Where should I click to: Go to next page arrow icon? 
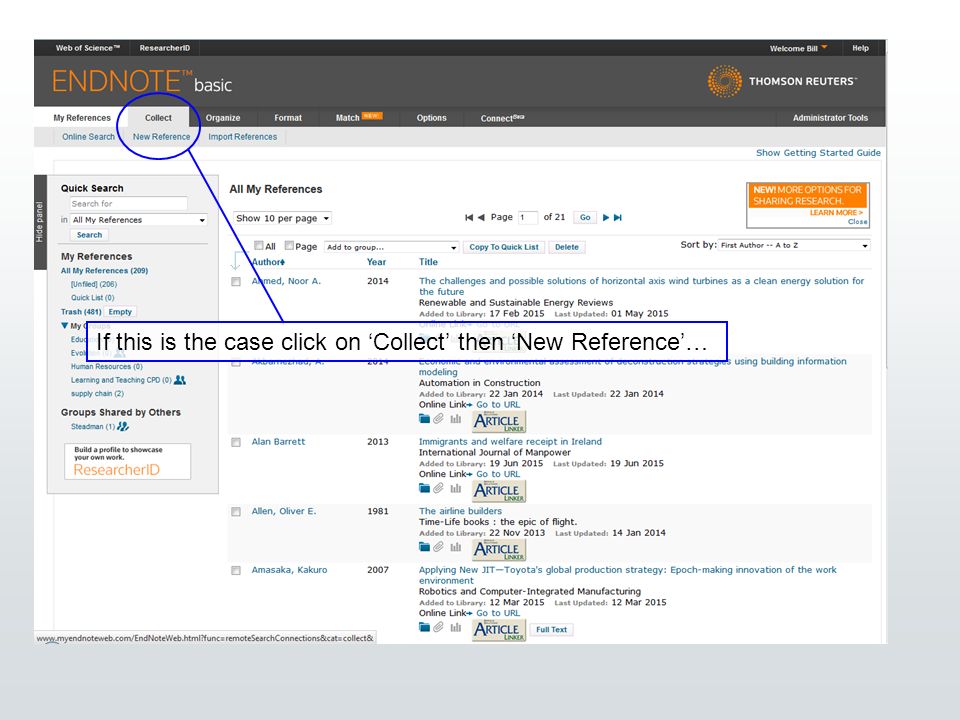coord(606,217)
